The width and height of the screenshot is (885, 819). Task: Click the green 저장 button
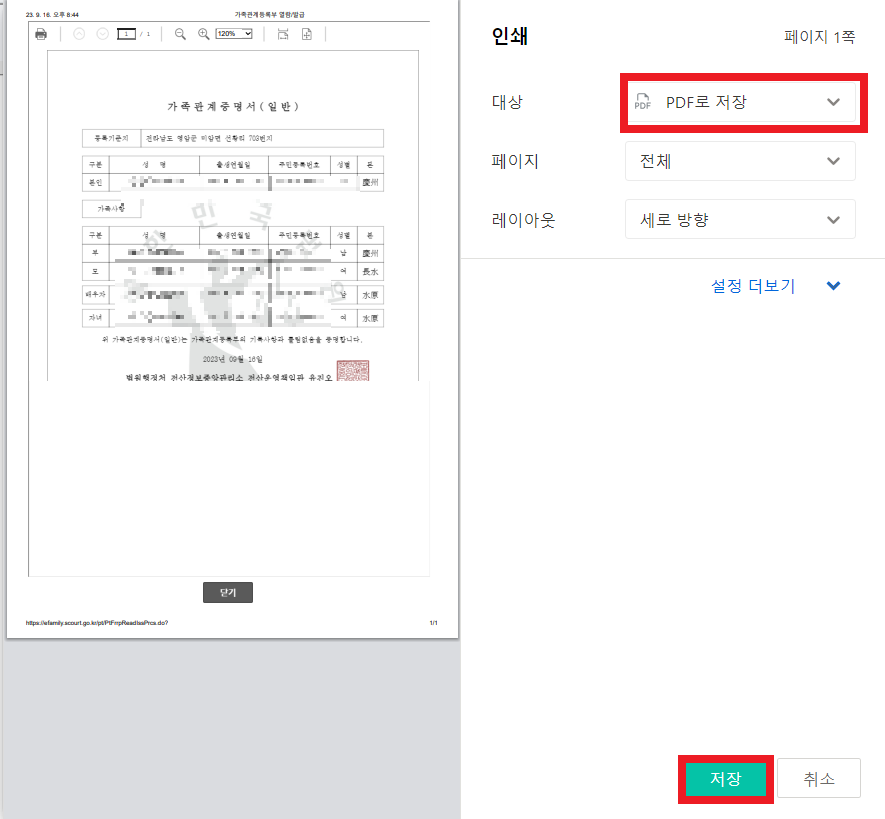726,779
